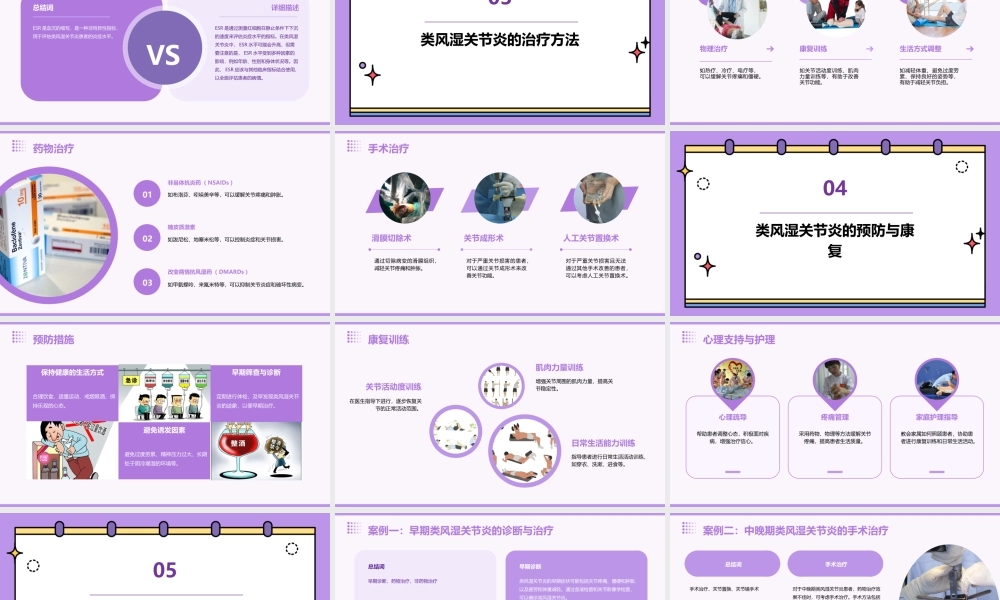Click the 肌肉力量训练 heading
Image resolution: width=1000 pixels, height=600 pixels.
pos(559,367)
